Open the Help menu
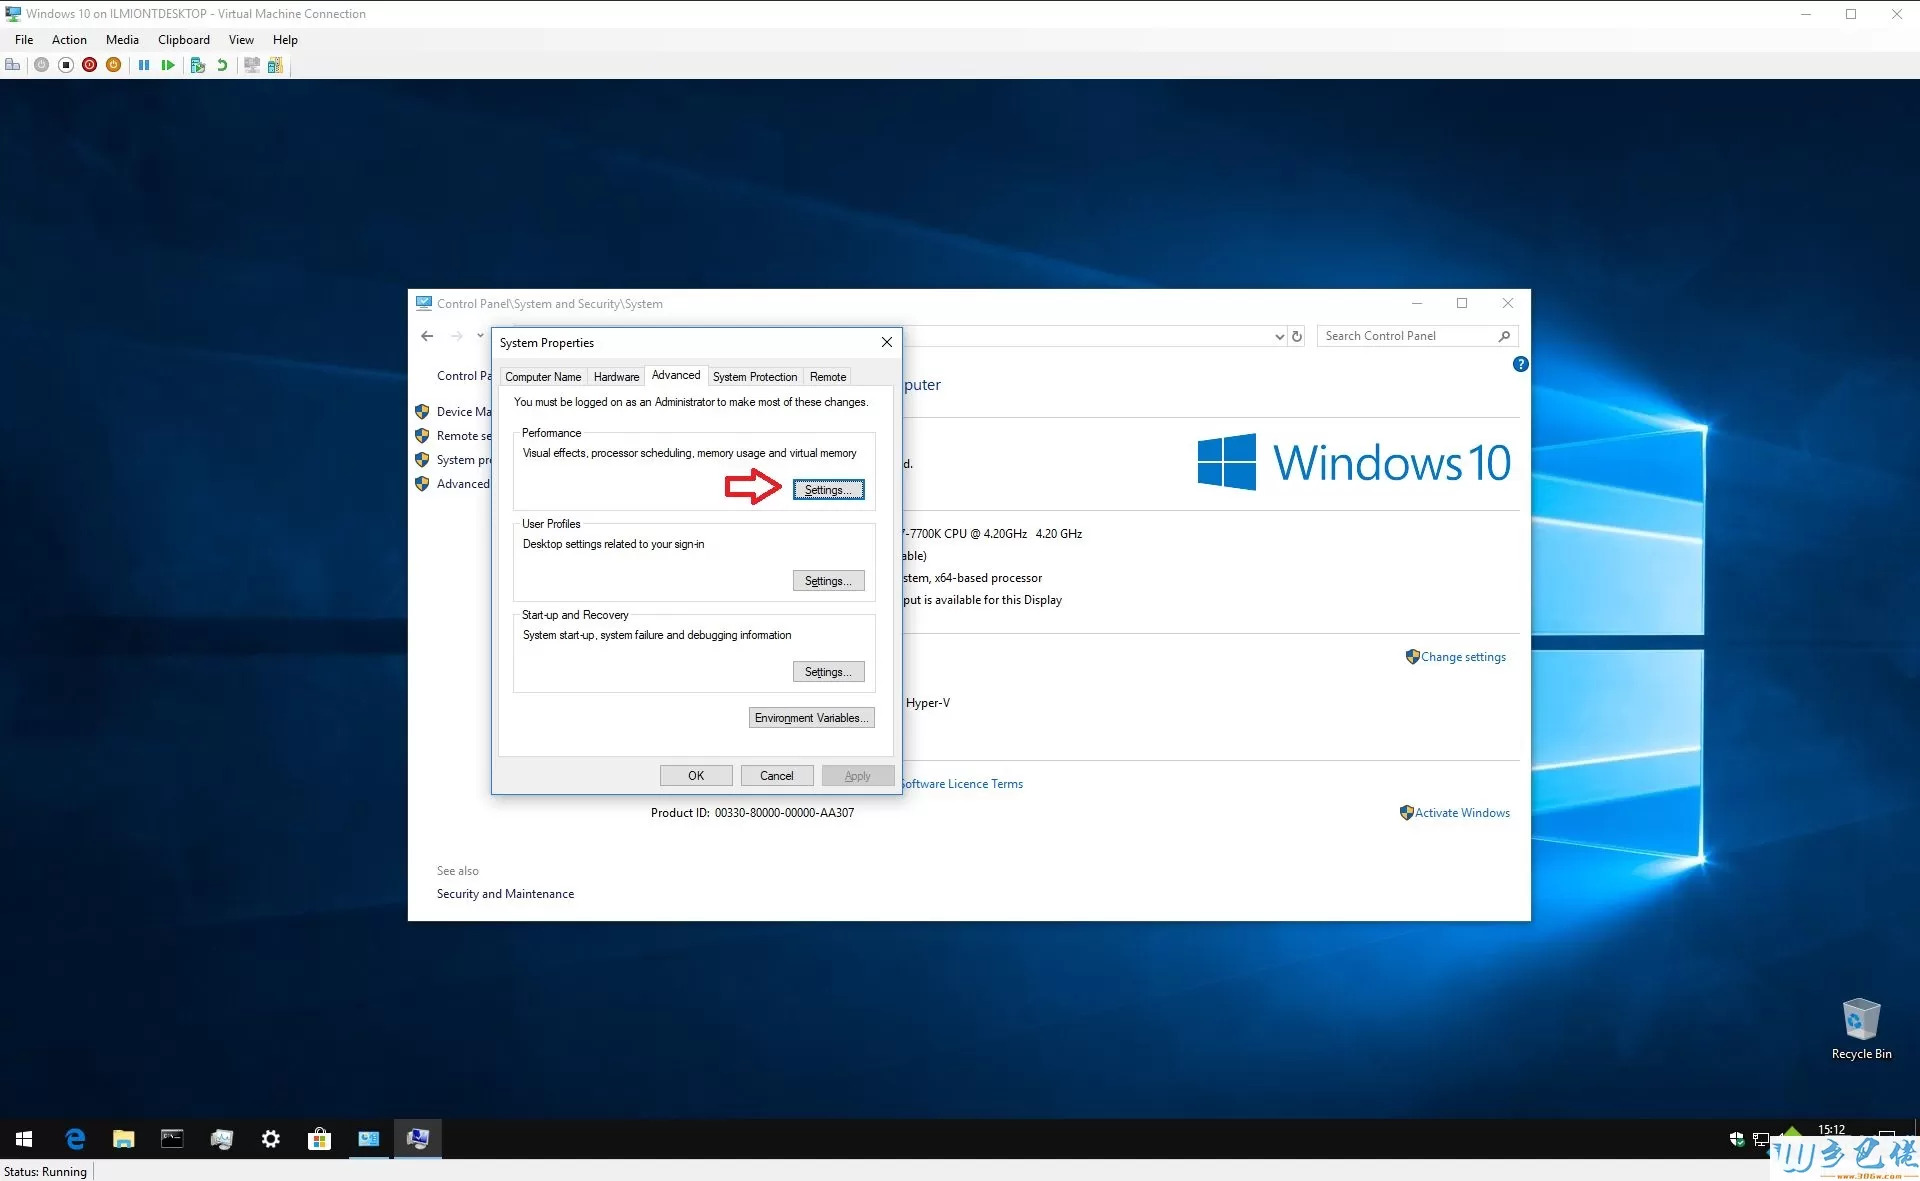This screenshot has height=1181, width=1920. [x=285, y=40]
